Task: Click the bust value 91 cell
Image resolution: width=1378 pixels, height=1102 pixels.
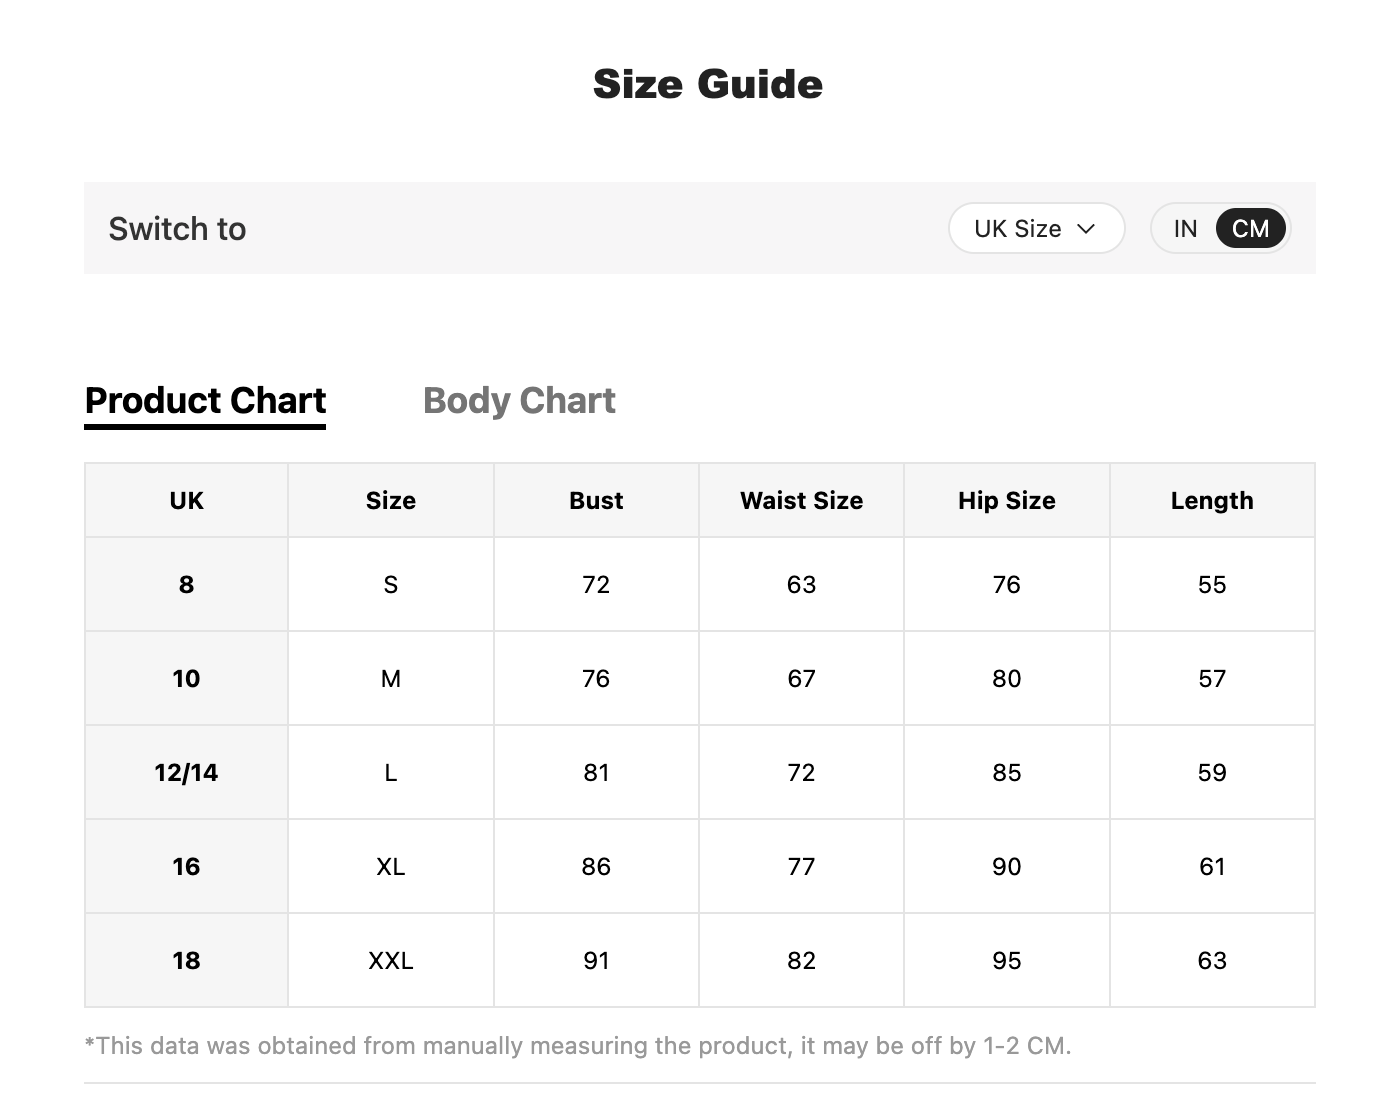Action: pyautogui.click(x=596, y=960)
